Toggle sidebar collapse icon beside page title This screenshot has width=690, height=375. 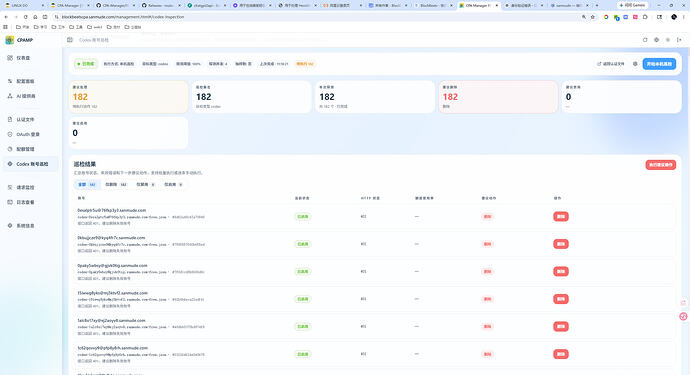tap(70, 40)
